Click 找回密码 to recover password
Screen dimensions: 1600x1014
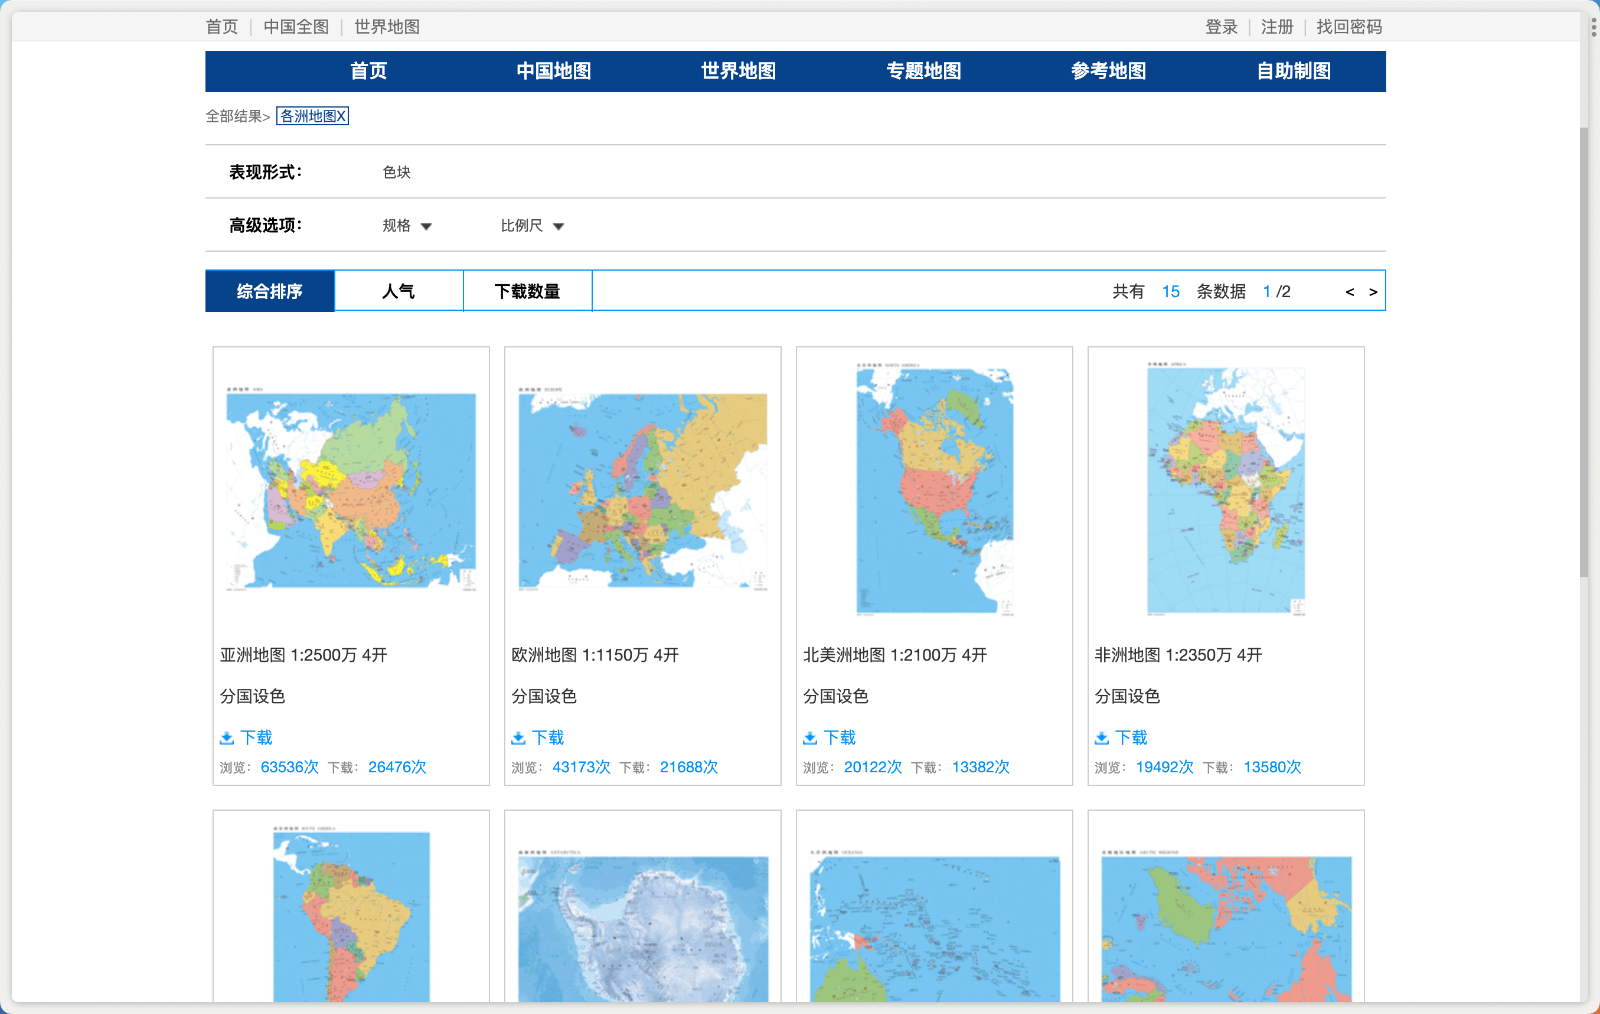tap(1349, 27)
